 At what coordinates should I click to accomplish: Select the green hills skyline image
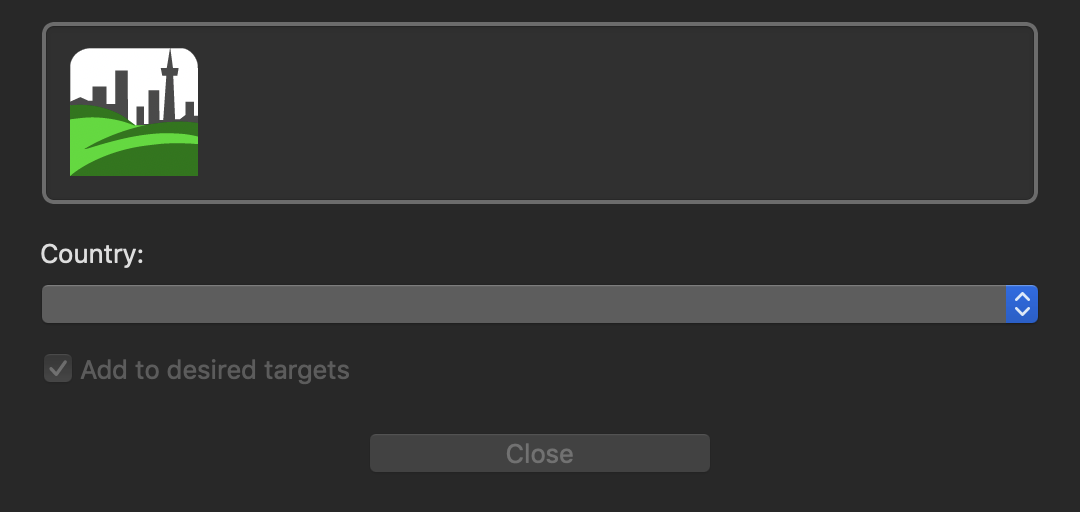(134, 112)
